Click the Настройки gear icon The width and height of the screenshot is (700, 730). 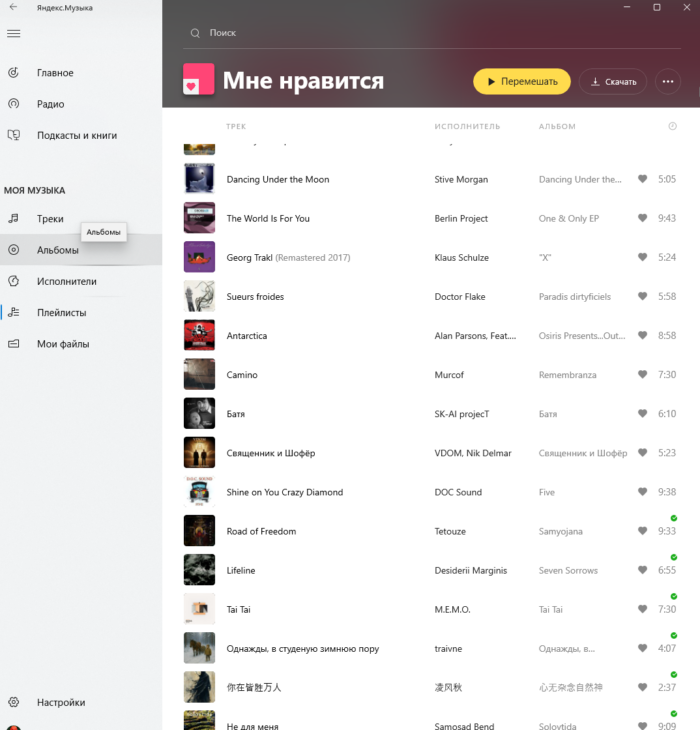pos(13,702)
